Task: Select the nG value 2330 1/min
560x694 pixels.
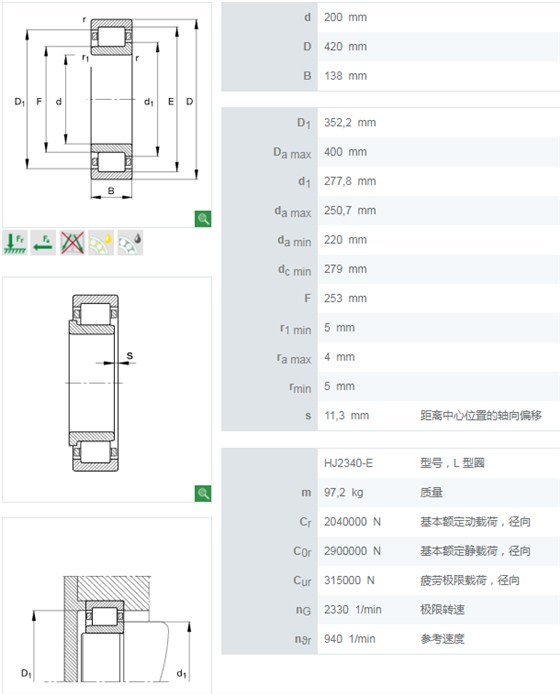Action: point(353,609)
